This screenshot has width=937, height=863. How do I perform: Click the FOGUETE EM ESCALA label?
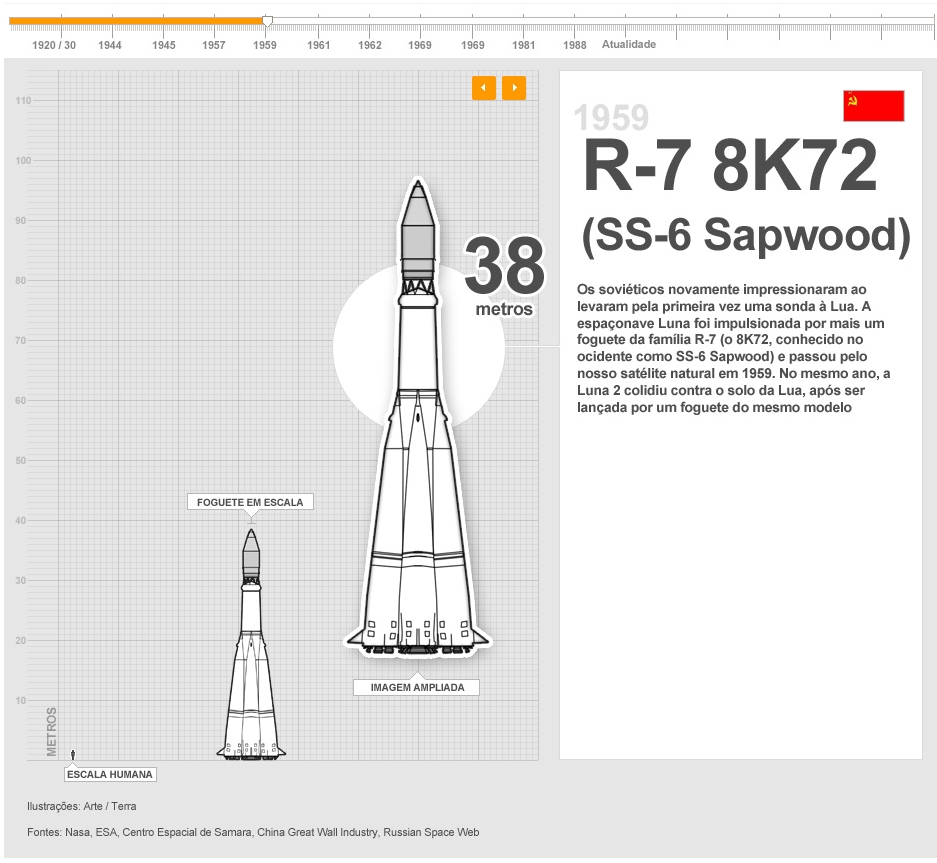tap(250, 502)
